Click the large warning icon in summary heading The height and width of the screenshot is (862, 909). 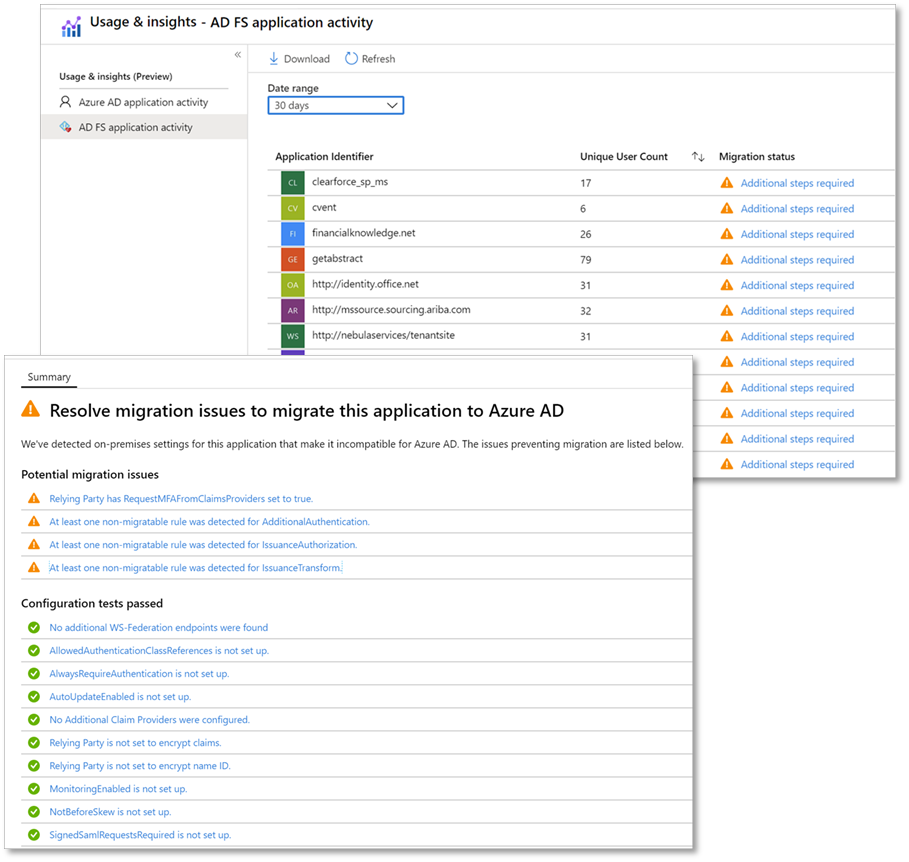(31, 409)
